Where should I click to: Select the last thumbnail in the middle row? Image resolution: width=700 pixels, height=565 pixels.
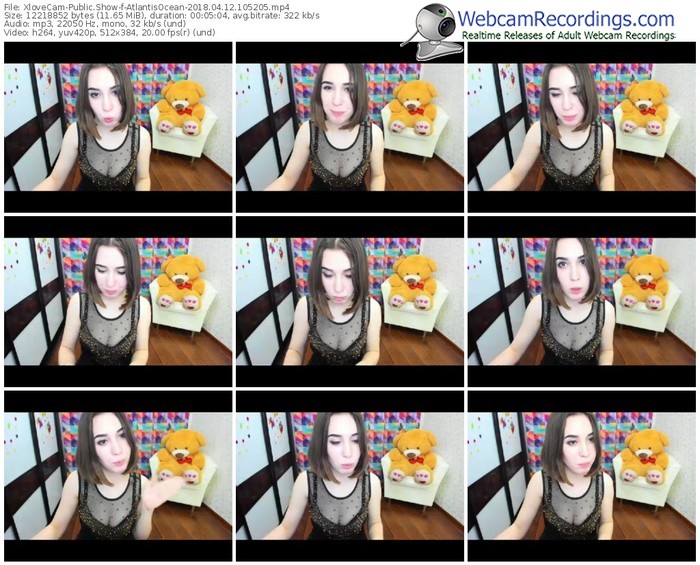tap(581, 301)
